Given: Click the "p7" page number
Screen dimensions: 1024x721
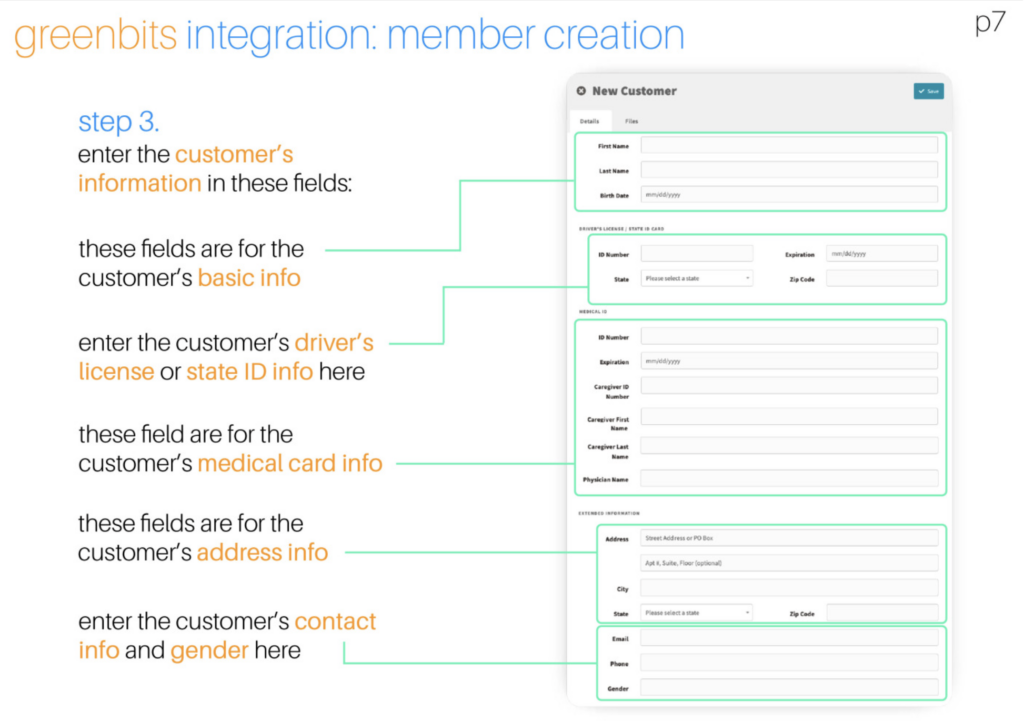Looking at the screenshot, I should pos(990,22).
